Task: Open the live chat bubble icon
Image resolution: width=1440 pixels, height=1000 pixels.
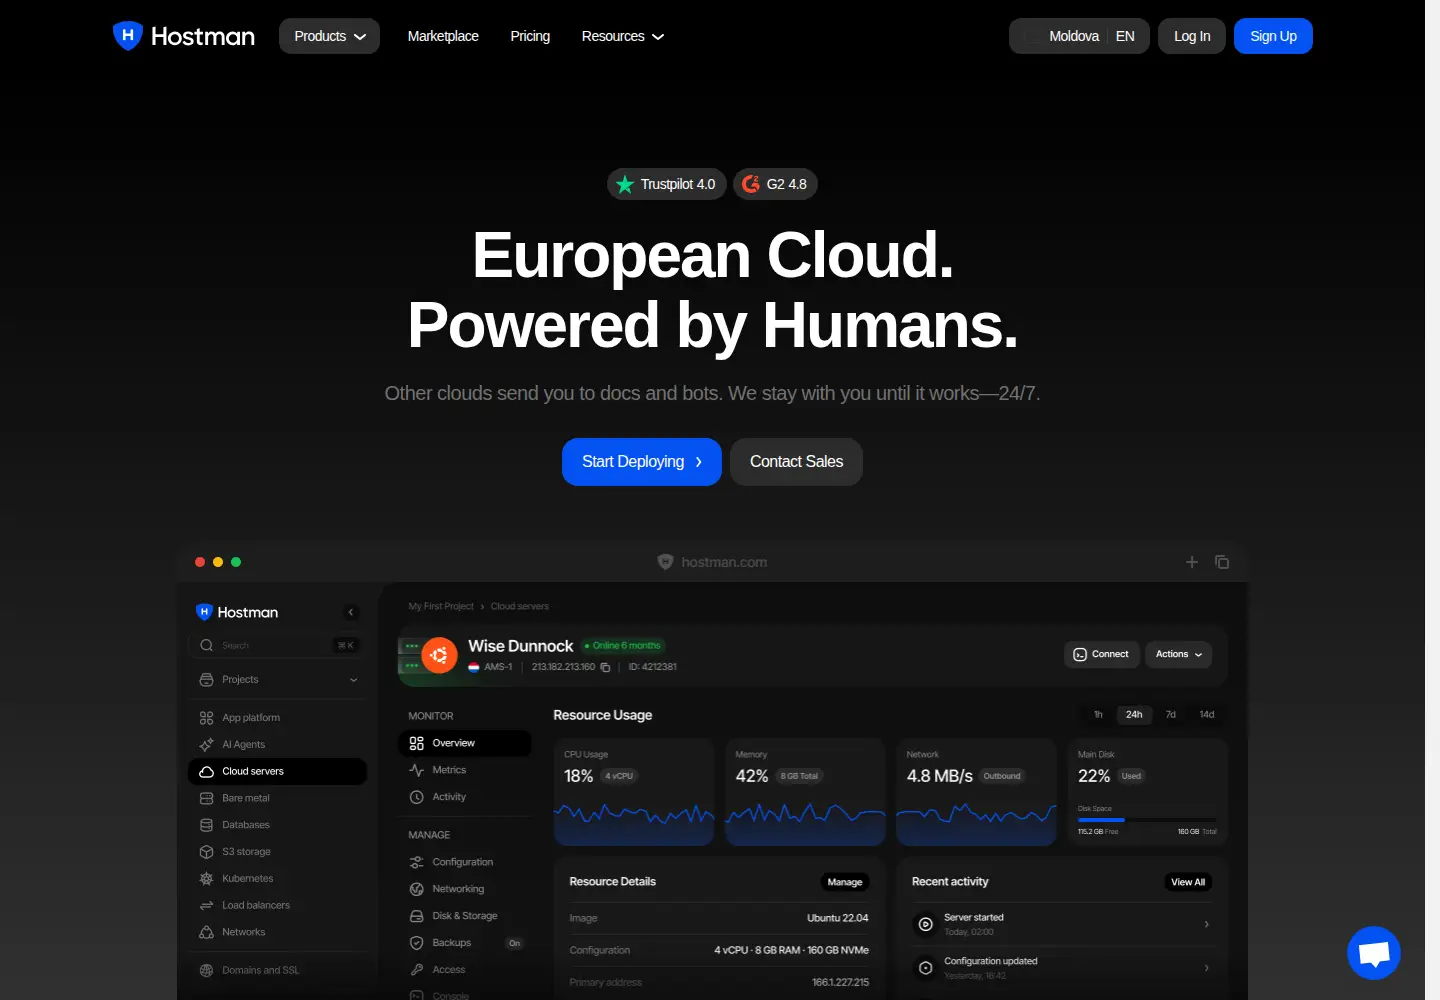Action: coord(1374,953)
